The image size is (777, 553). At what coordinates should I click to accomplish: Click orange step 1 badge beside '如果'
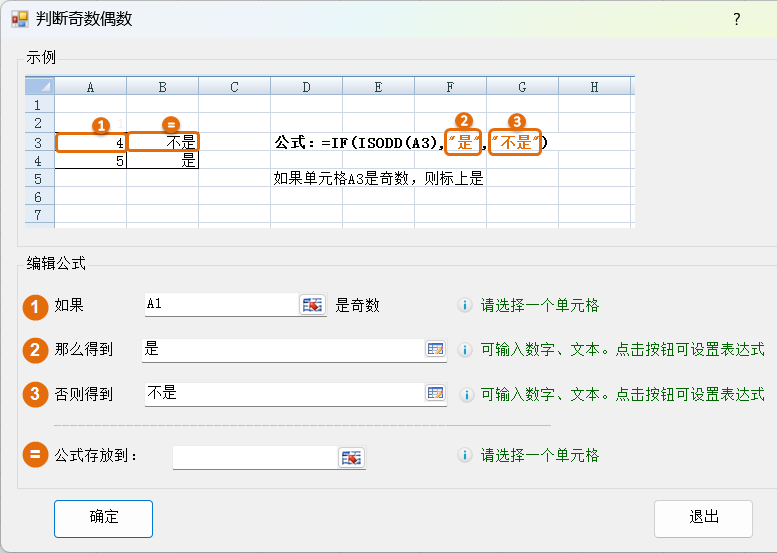[x=36, y=306]
